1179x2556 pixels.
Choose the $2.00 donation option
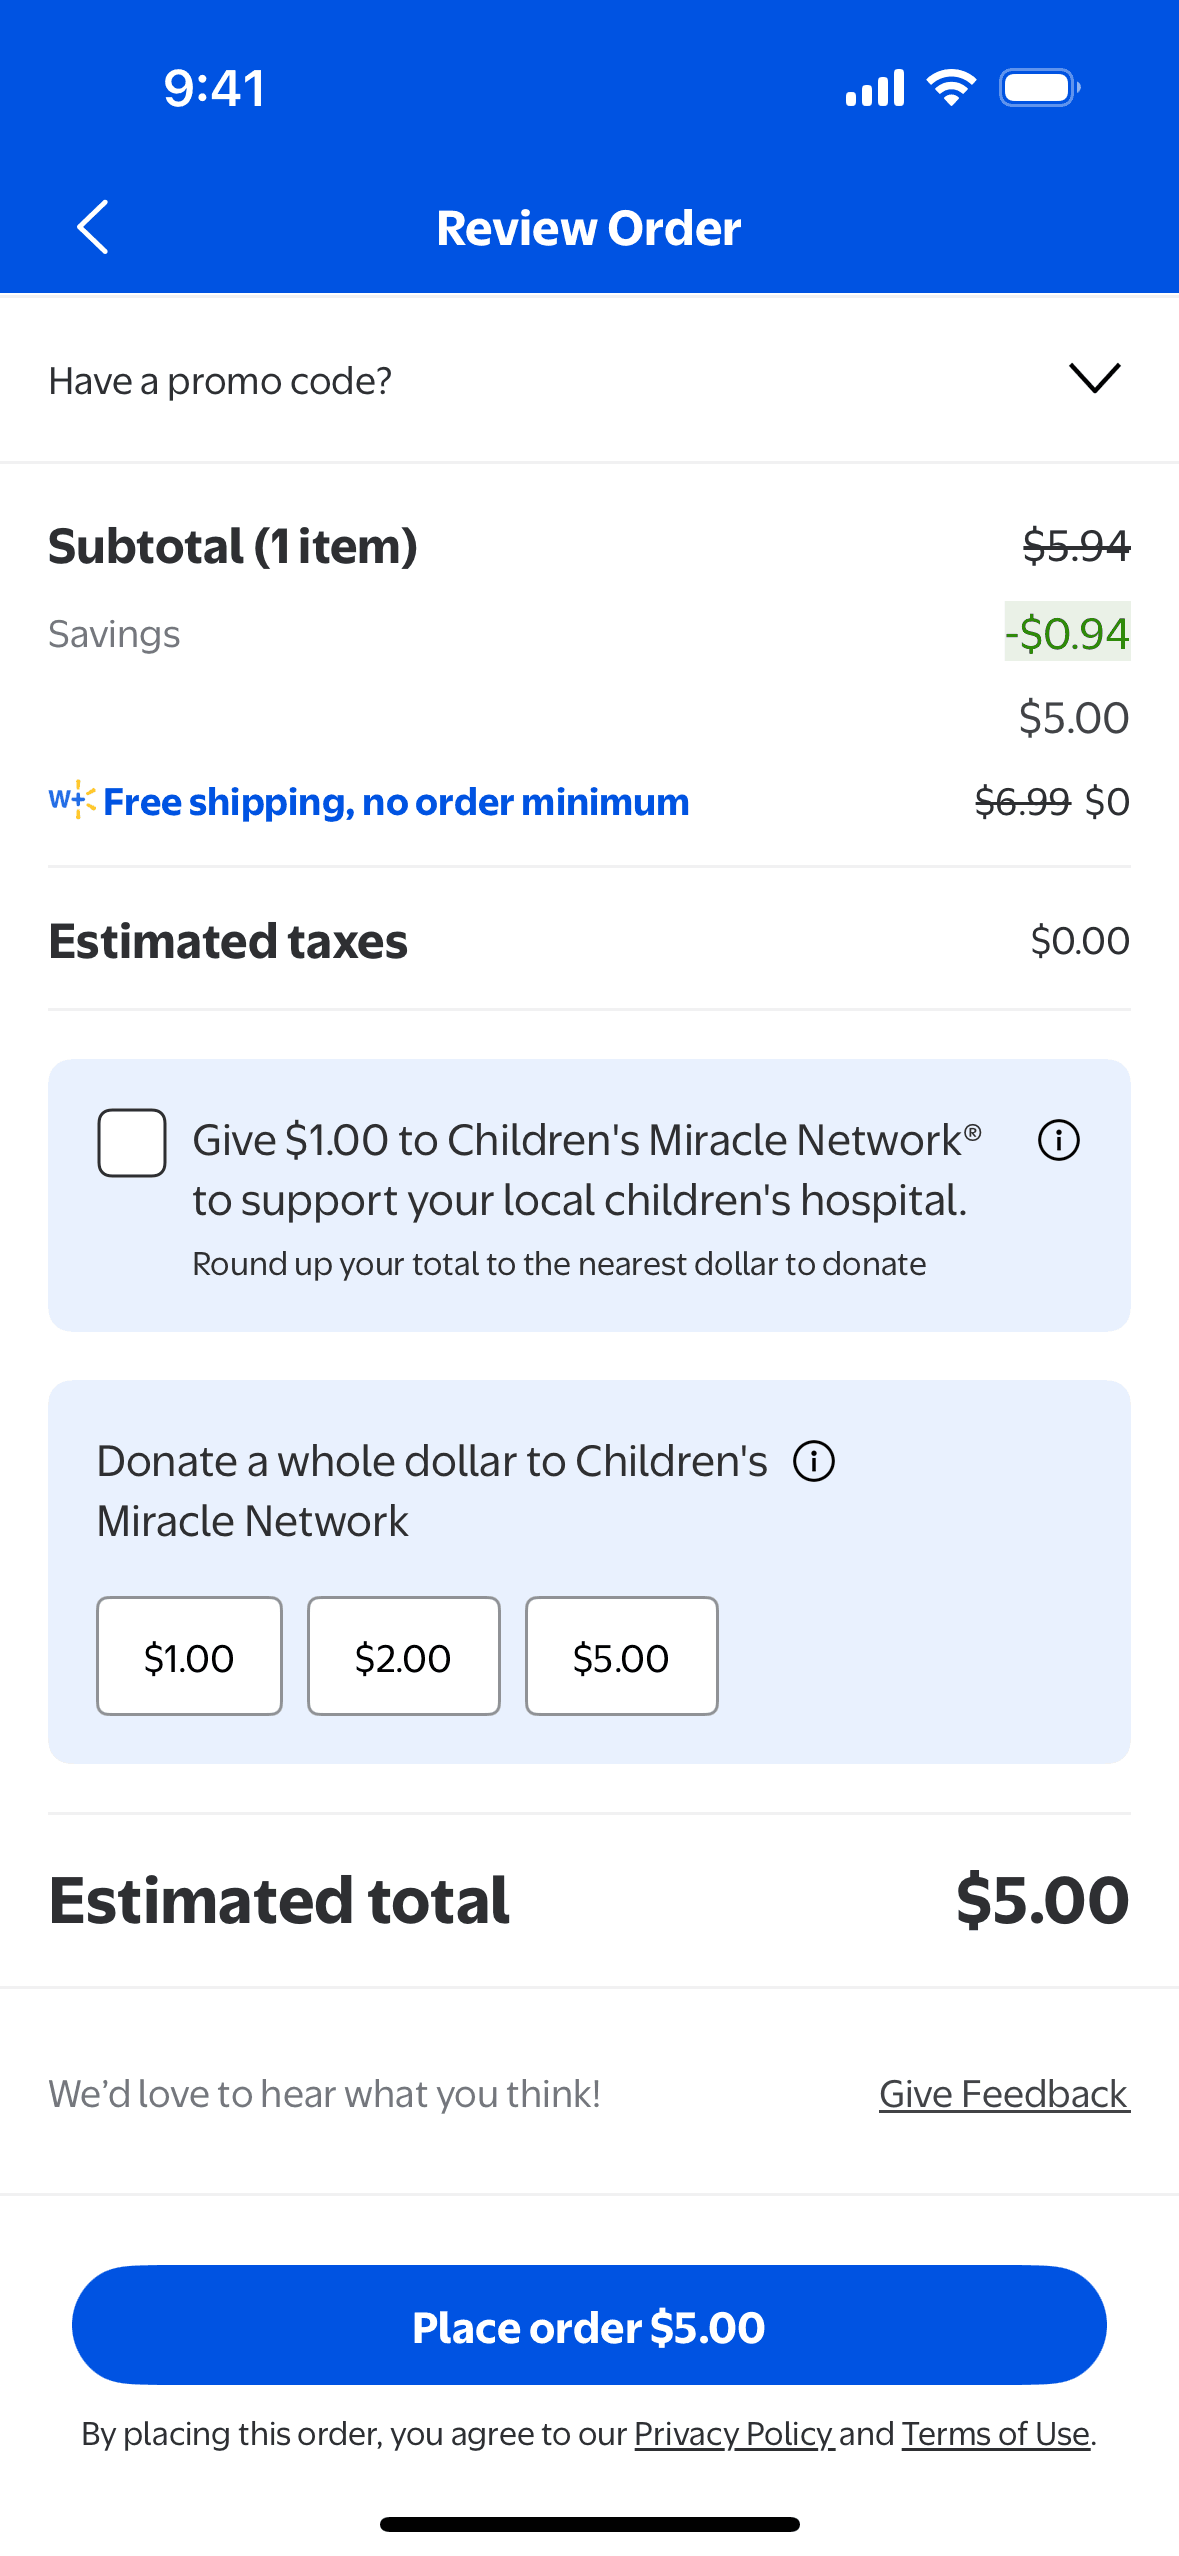pos(403,1656)
